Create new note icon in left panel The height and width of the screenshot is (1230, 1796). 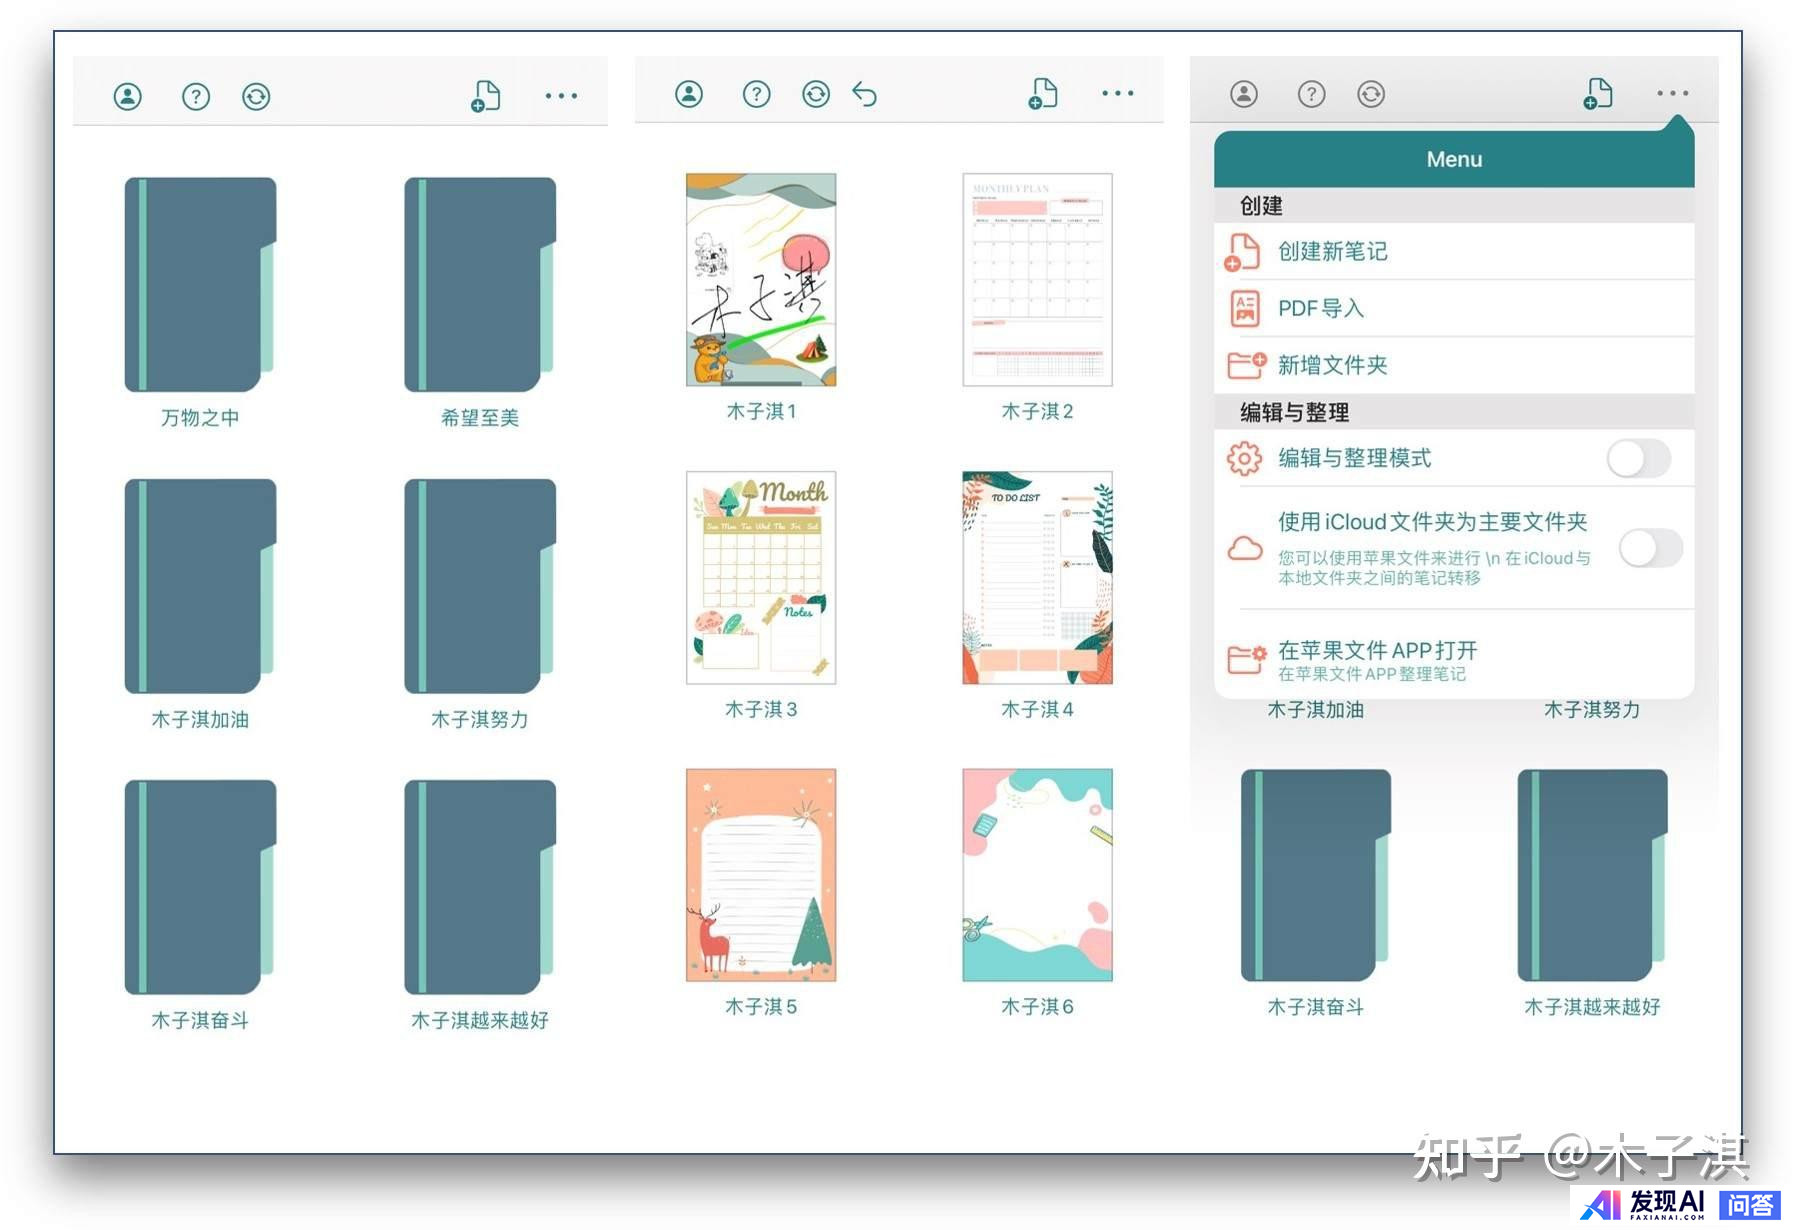click(x=486, y=96)
